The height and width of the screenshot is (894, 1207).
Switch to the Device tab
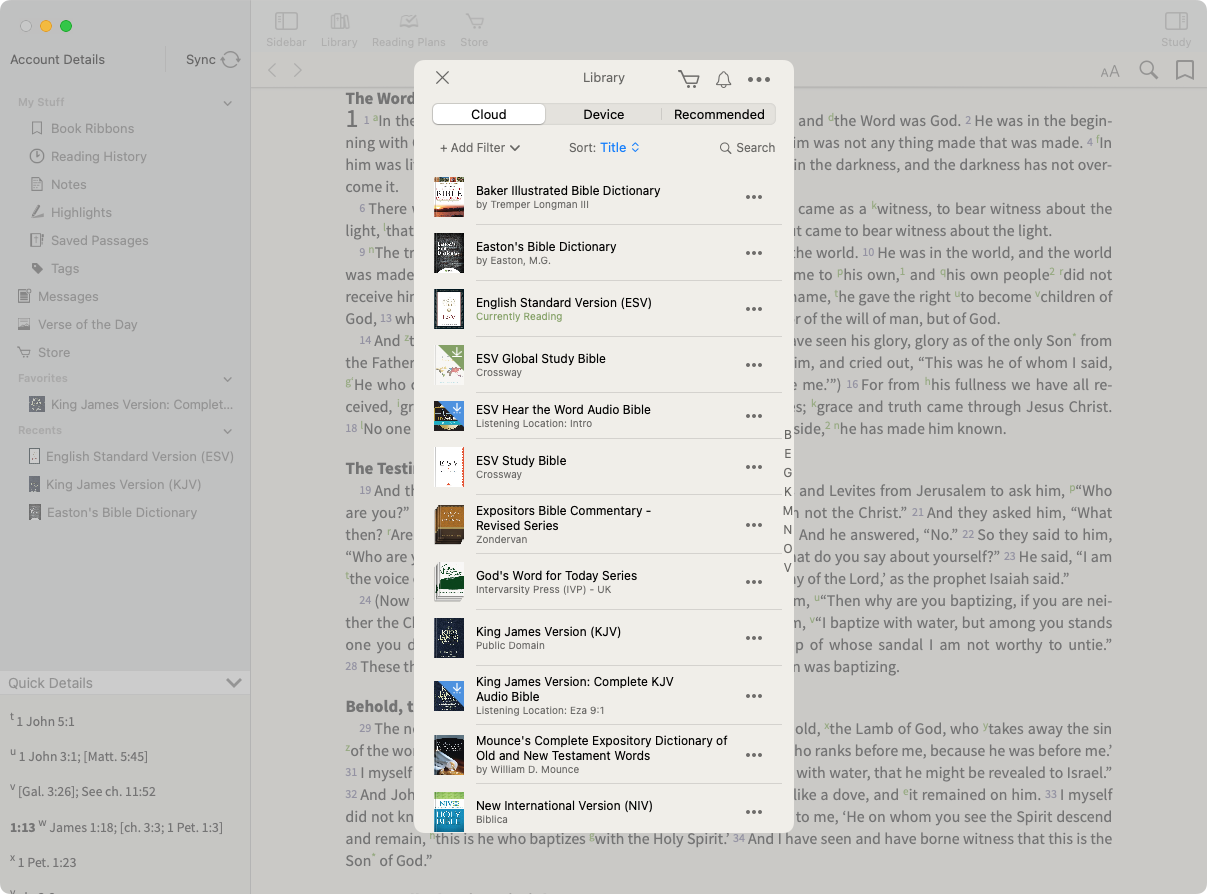pyautogui.click(x=604, y=114)
